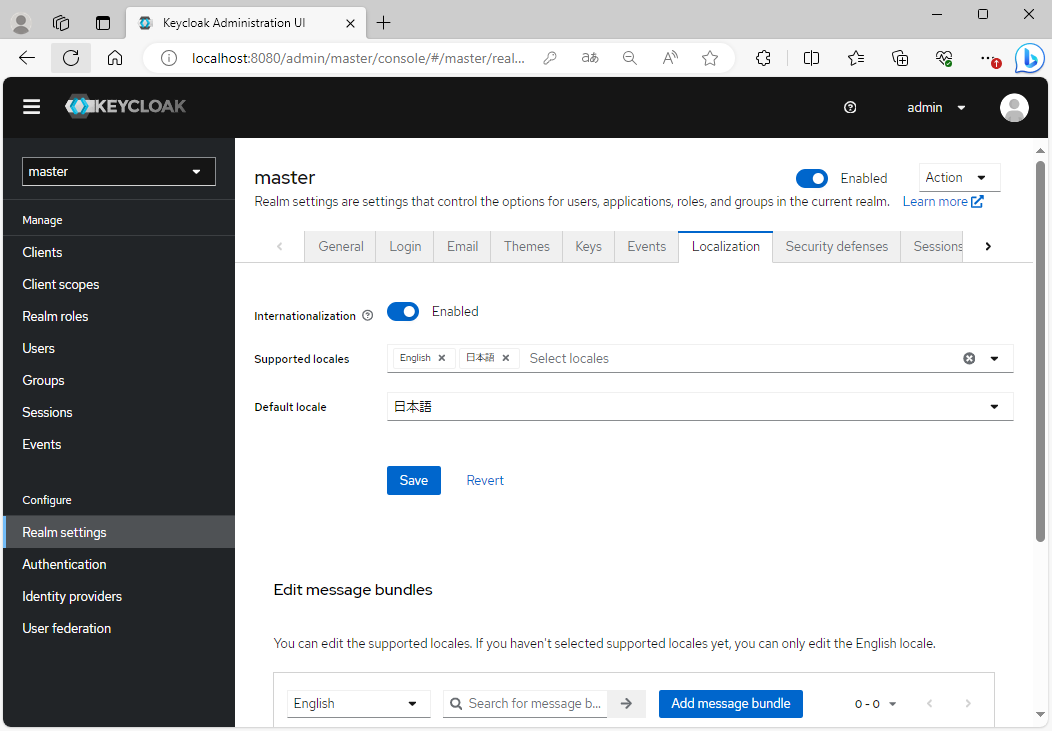The image size is (1052, 731).
Task: Remove the 日本語 locale chip
Action: click(506, 358)
